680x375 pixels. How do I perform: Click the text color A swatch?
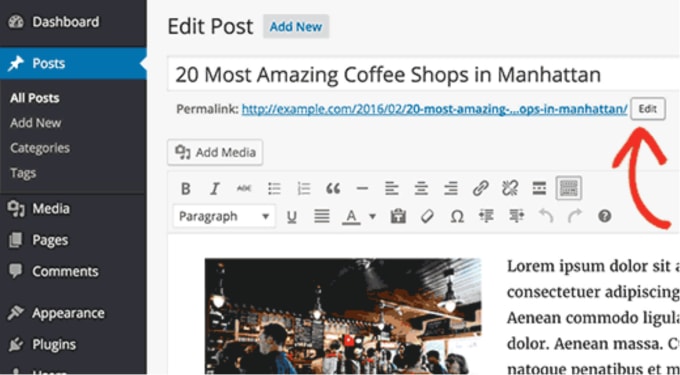351,216
